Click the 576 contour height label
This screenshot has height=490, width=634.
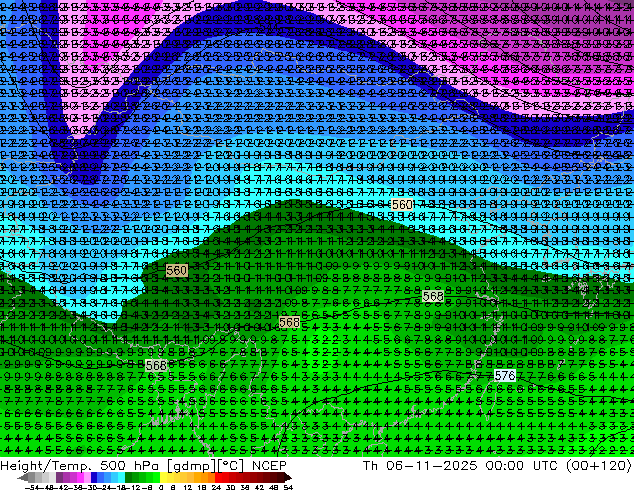(x=505, y=376)
